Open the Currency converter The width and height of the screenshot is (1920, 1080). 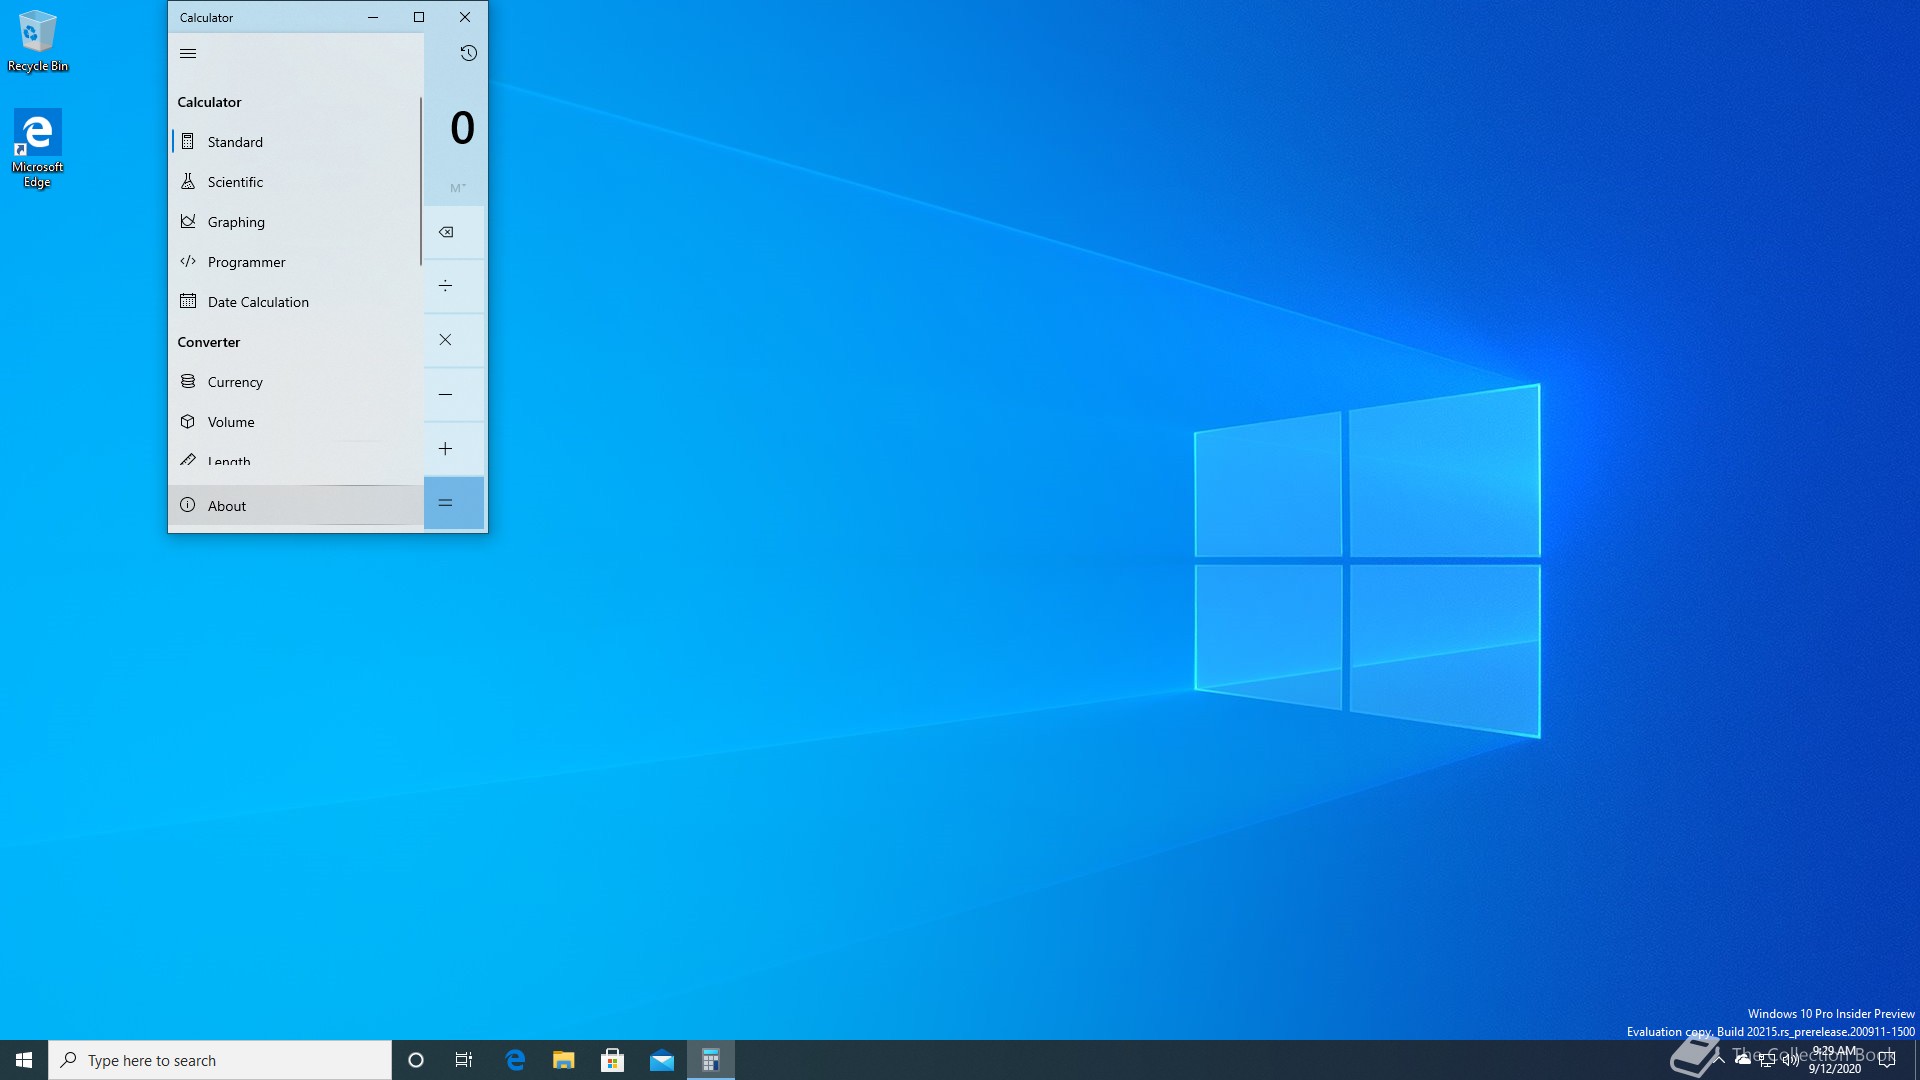(235, 382)
